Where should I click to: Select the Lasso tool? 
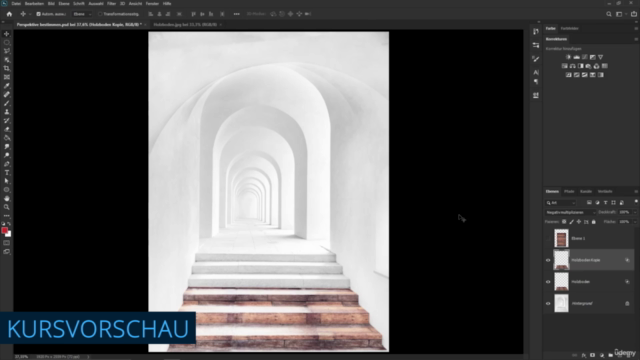pyautogui.click(x=7, y=51)
